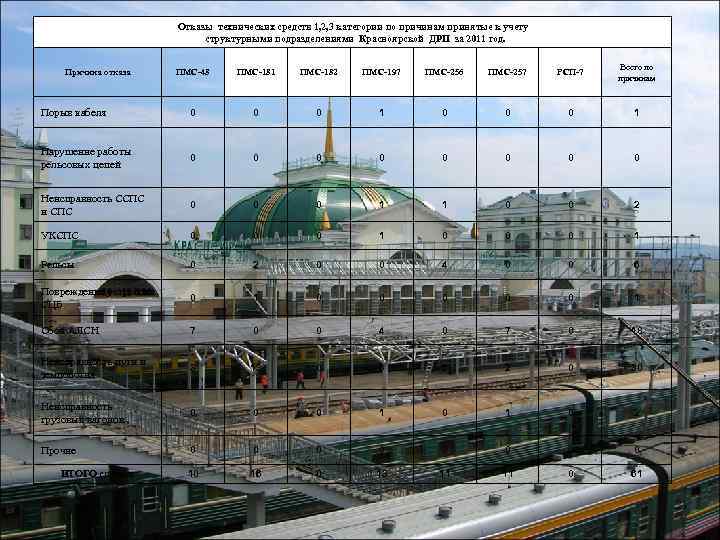Viewport: 720px width, 540px height.
Task: Select the 'ПМС-257' column header
Action: click(507, 72)
